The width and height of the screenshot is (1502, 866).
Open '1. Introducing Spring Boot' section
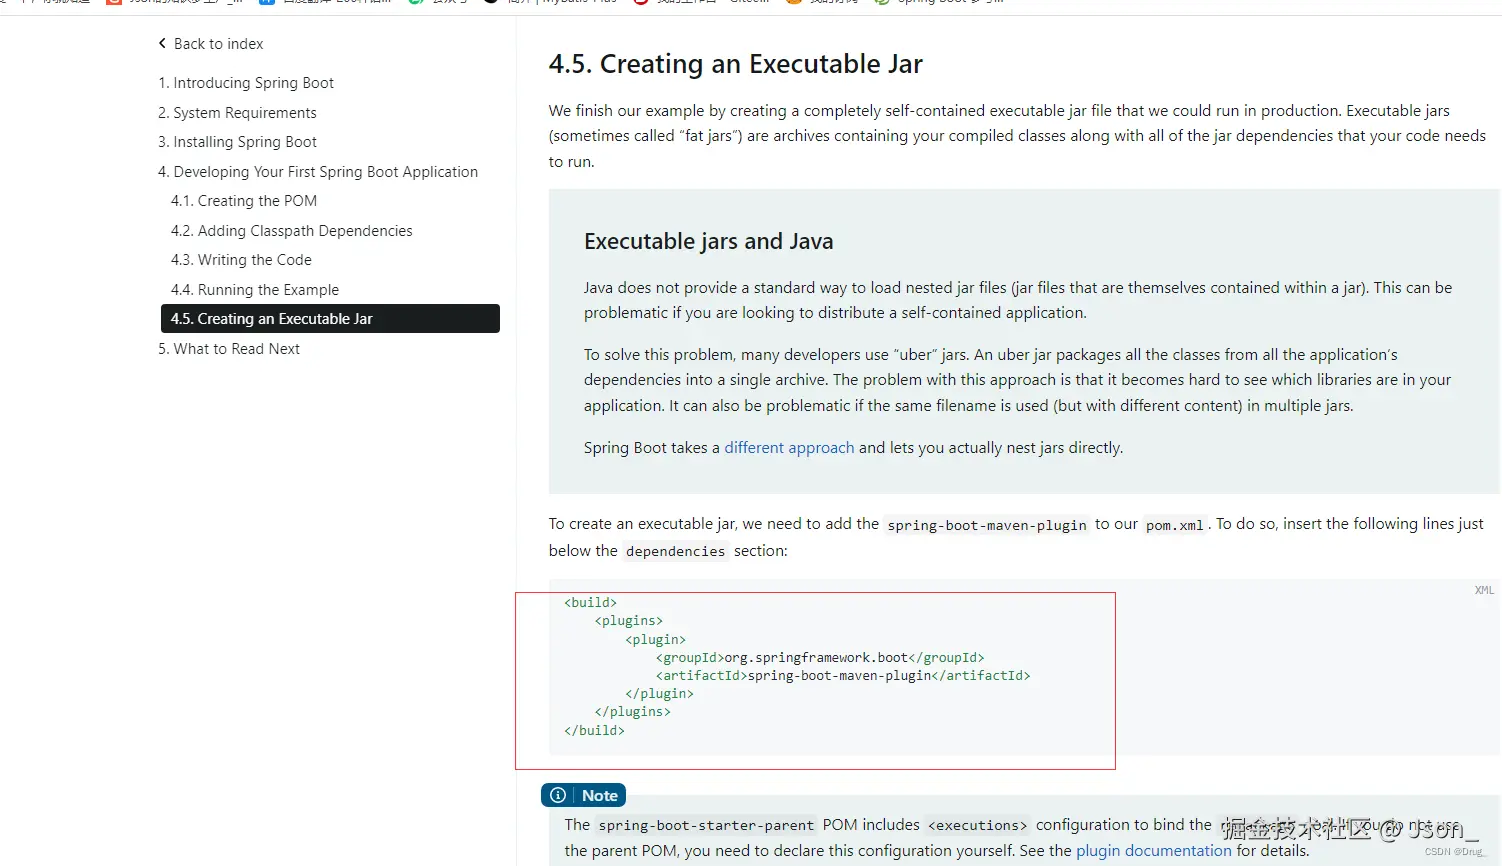tap(246, 83)
